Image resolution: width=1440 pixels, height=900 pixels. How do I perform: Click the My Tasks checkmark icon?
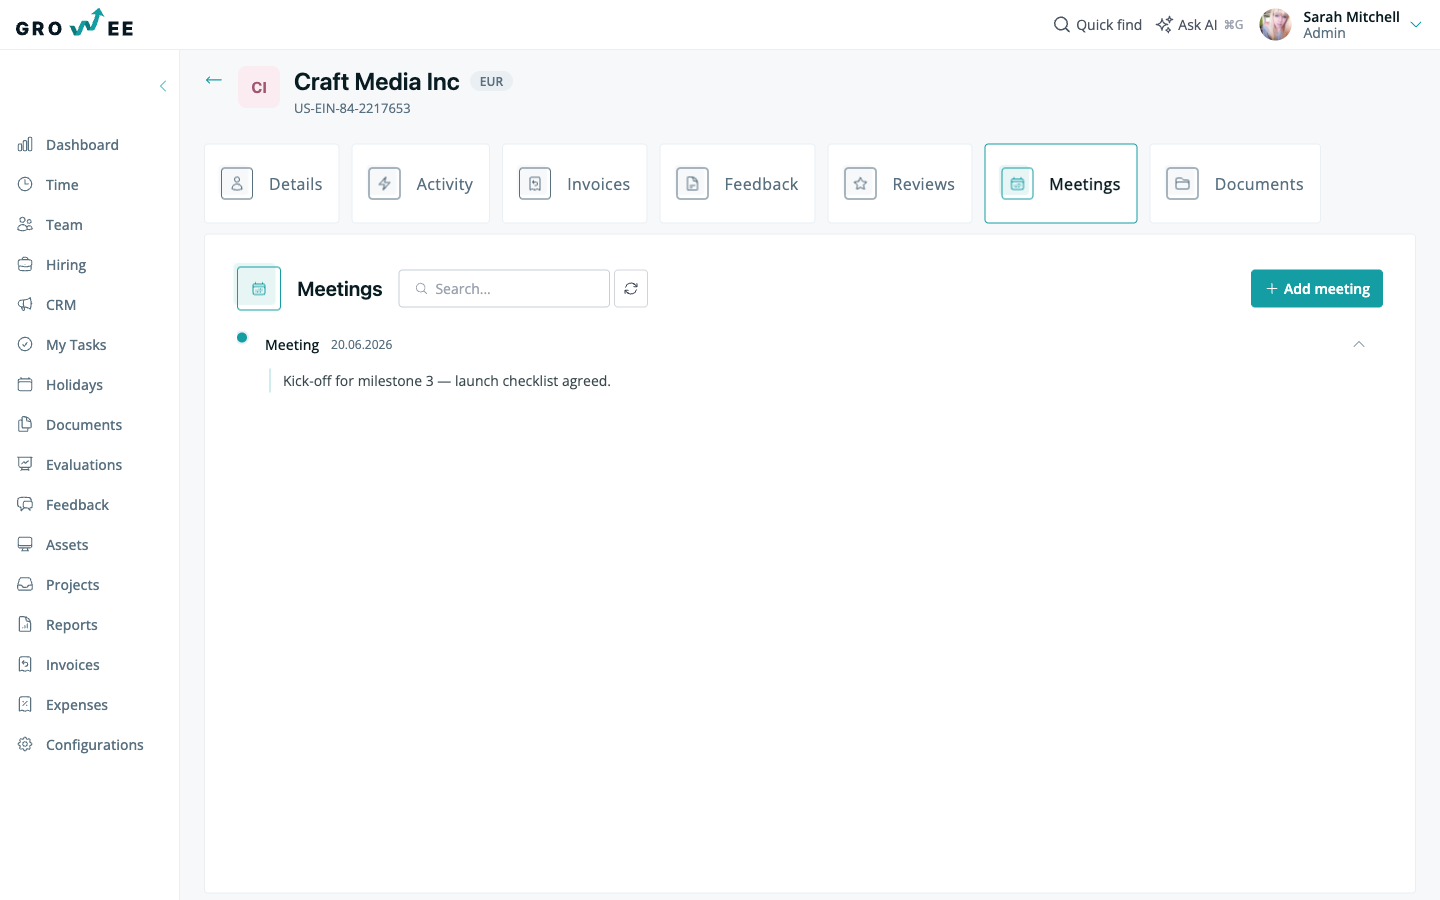(x=25, y=344)
